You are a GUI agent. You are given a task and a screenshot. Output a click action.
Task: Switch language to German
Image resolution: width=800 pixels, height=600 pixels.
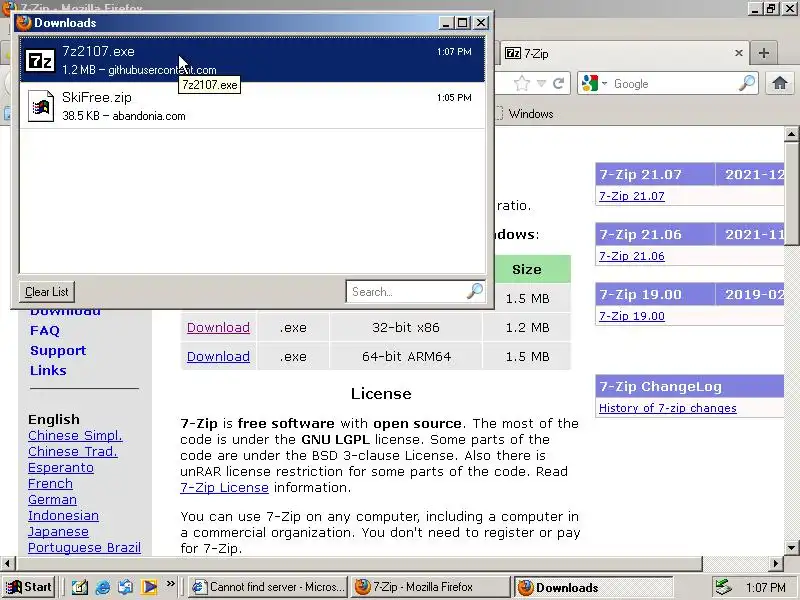(52, 499)
